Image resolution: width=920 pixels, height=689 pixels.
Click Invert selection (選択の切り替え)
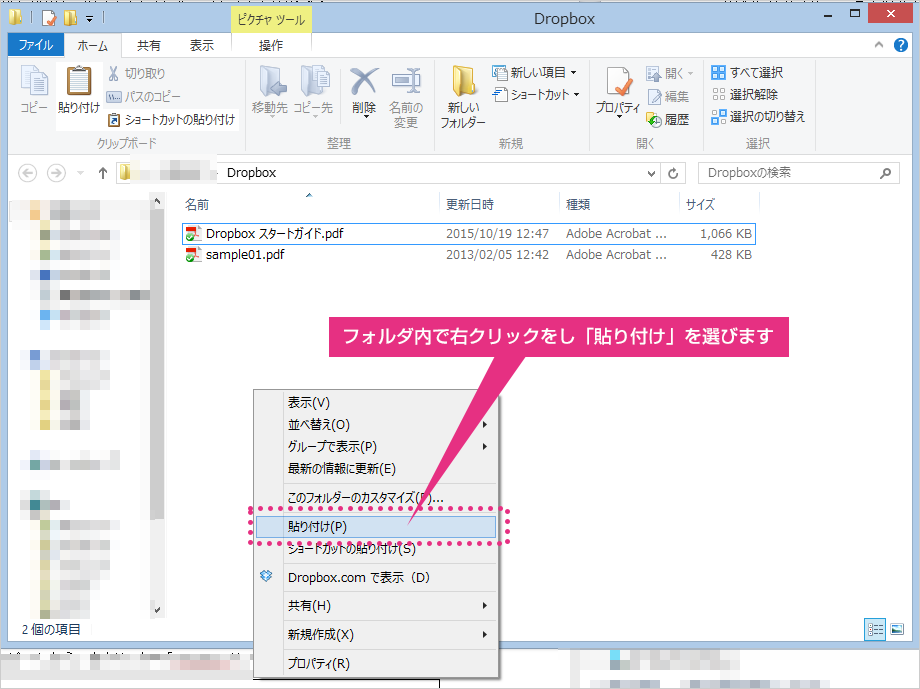click(758, 117)
